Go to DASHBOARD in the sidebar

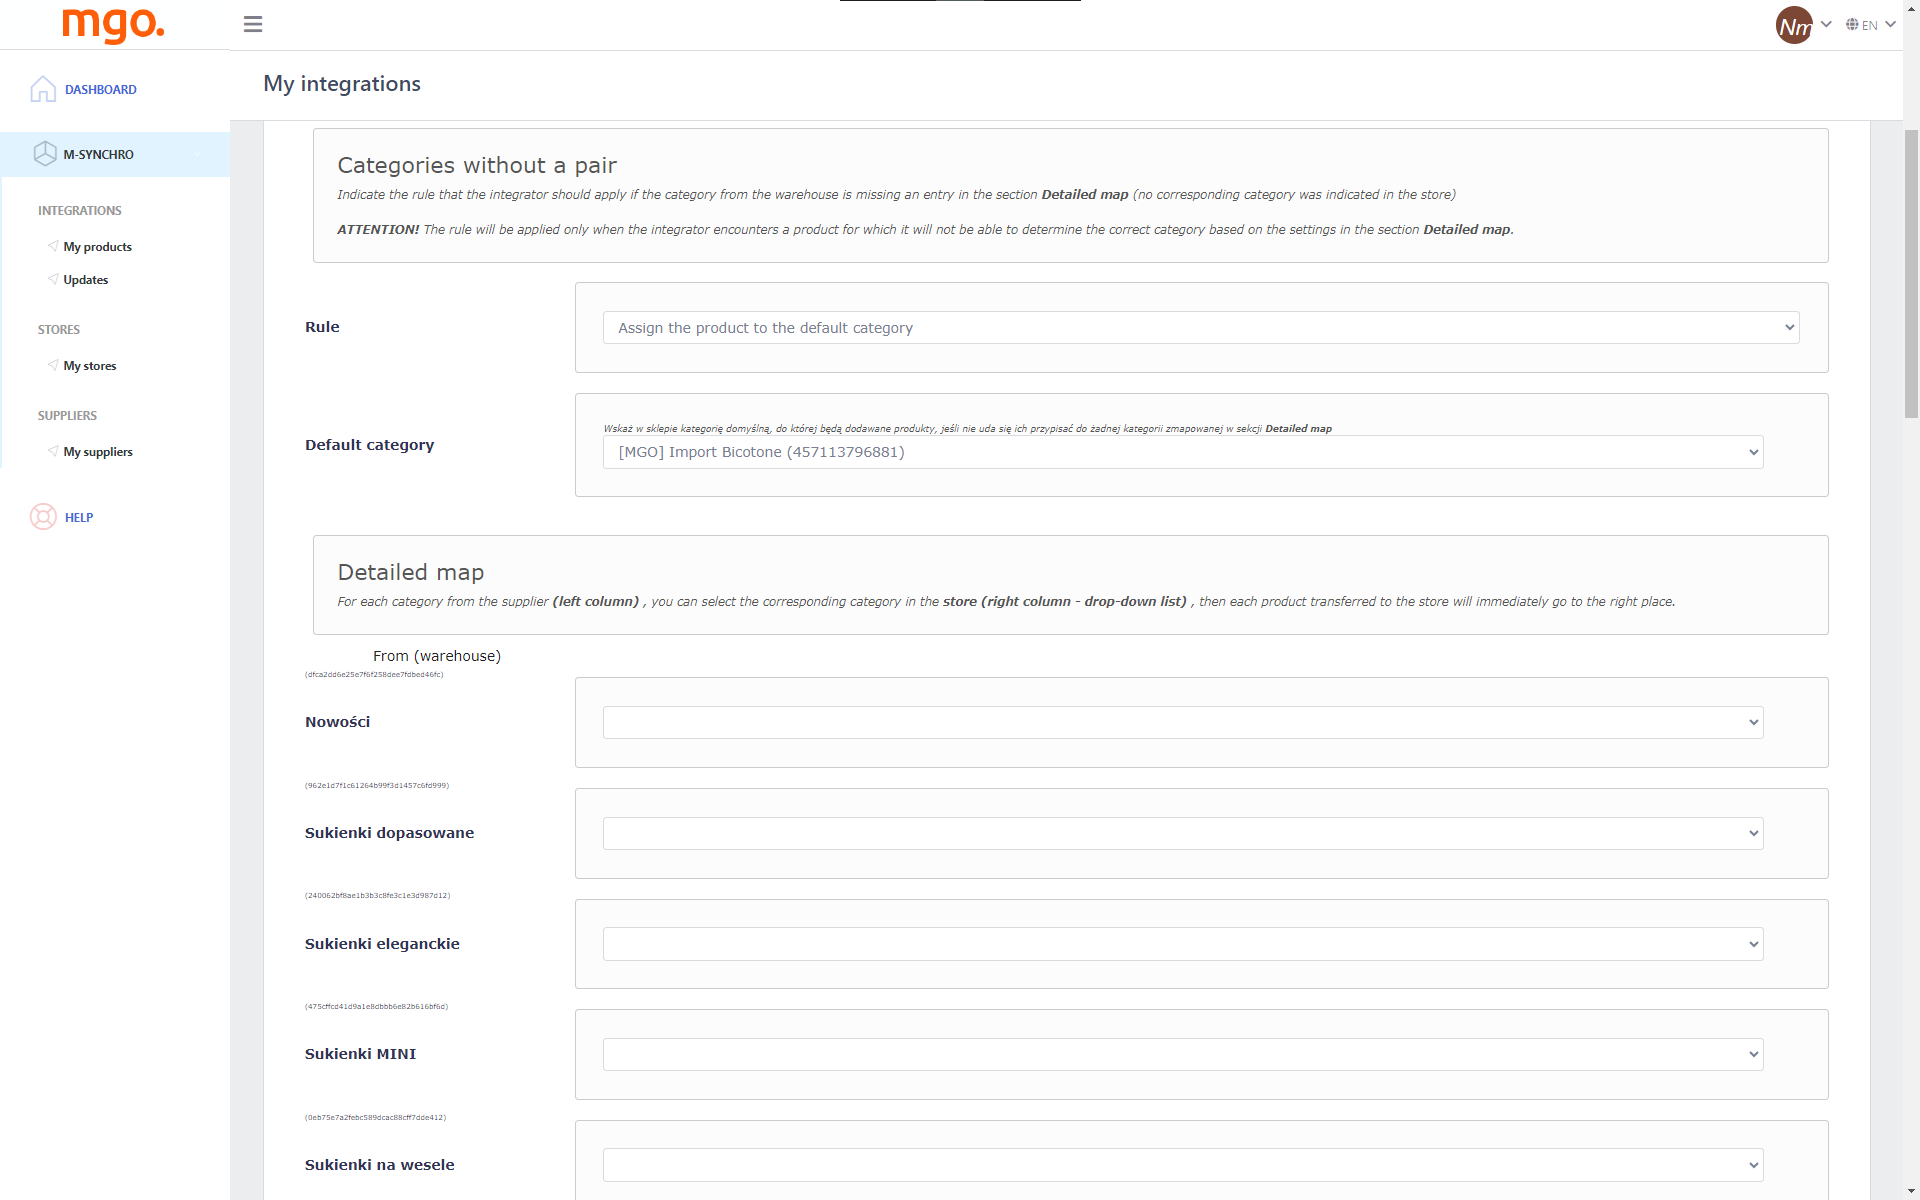click(x=100, y=90)
